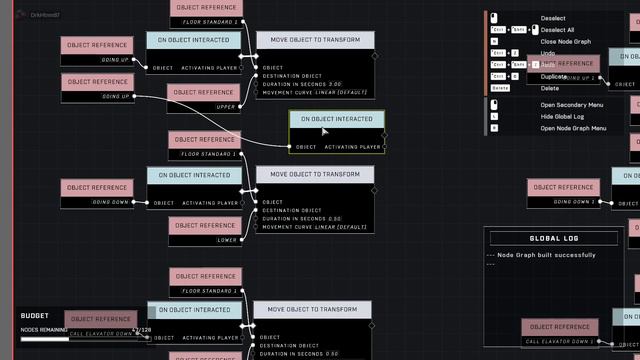The height and width of the screenshot is (360, 640).
Task: Click the Delete key icon
Action: tap(500, 88)
